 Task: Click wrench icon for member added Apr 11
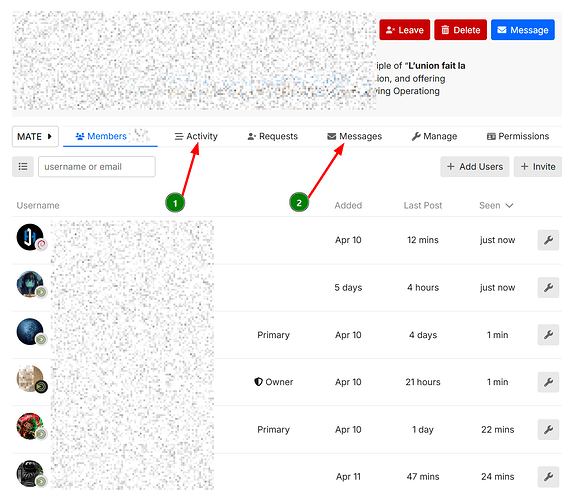[548, 476]
